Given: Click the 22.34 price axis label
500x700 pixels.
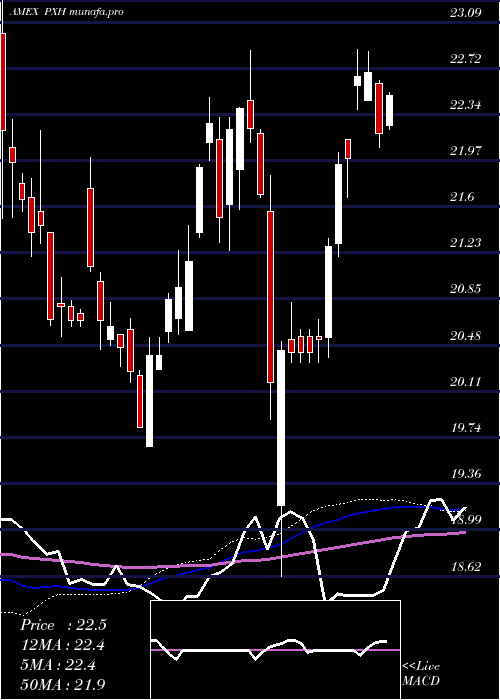Looking at the screenshot, I should [466, 105].
